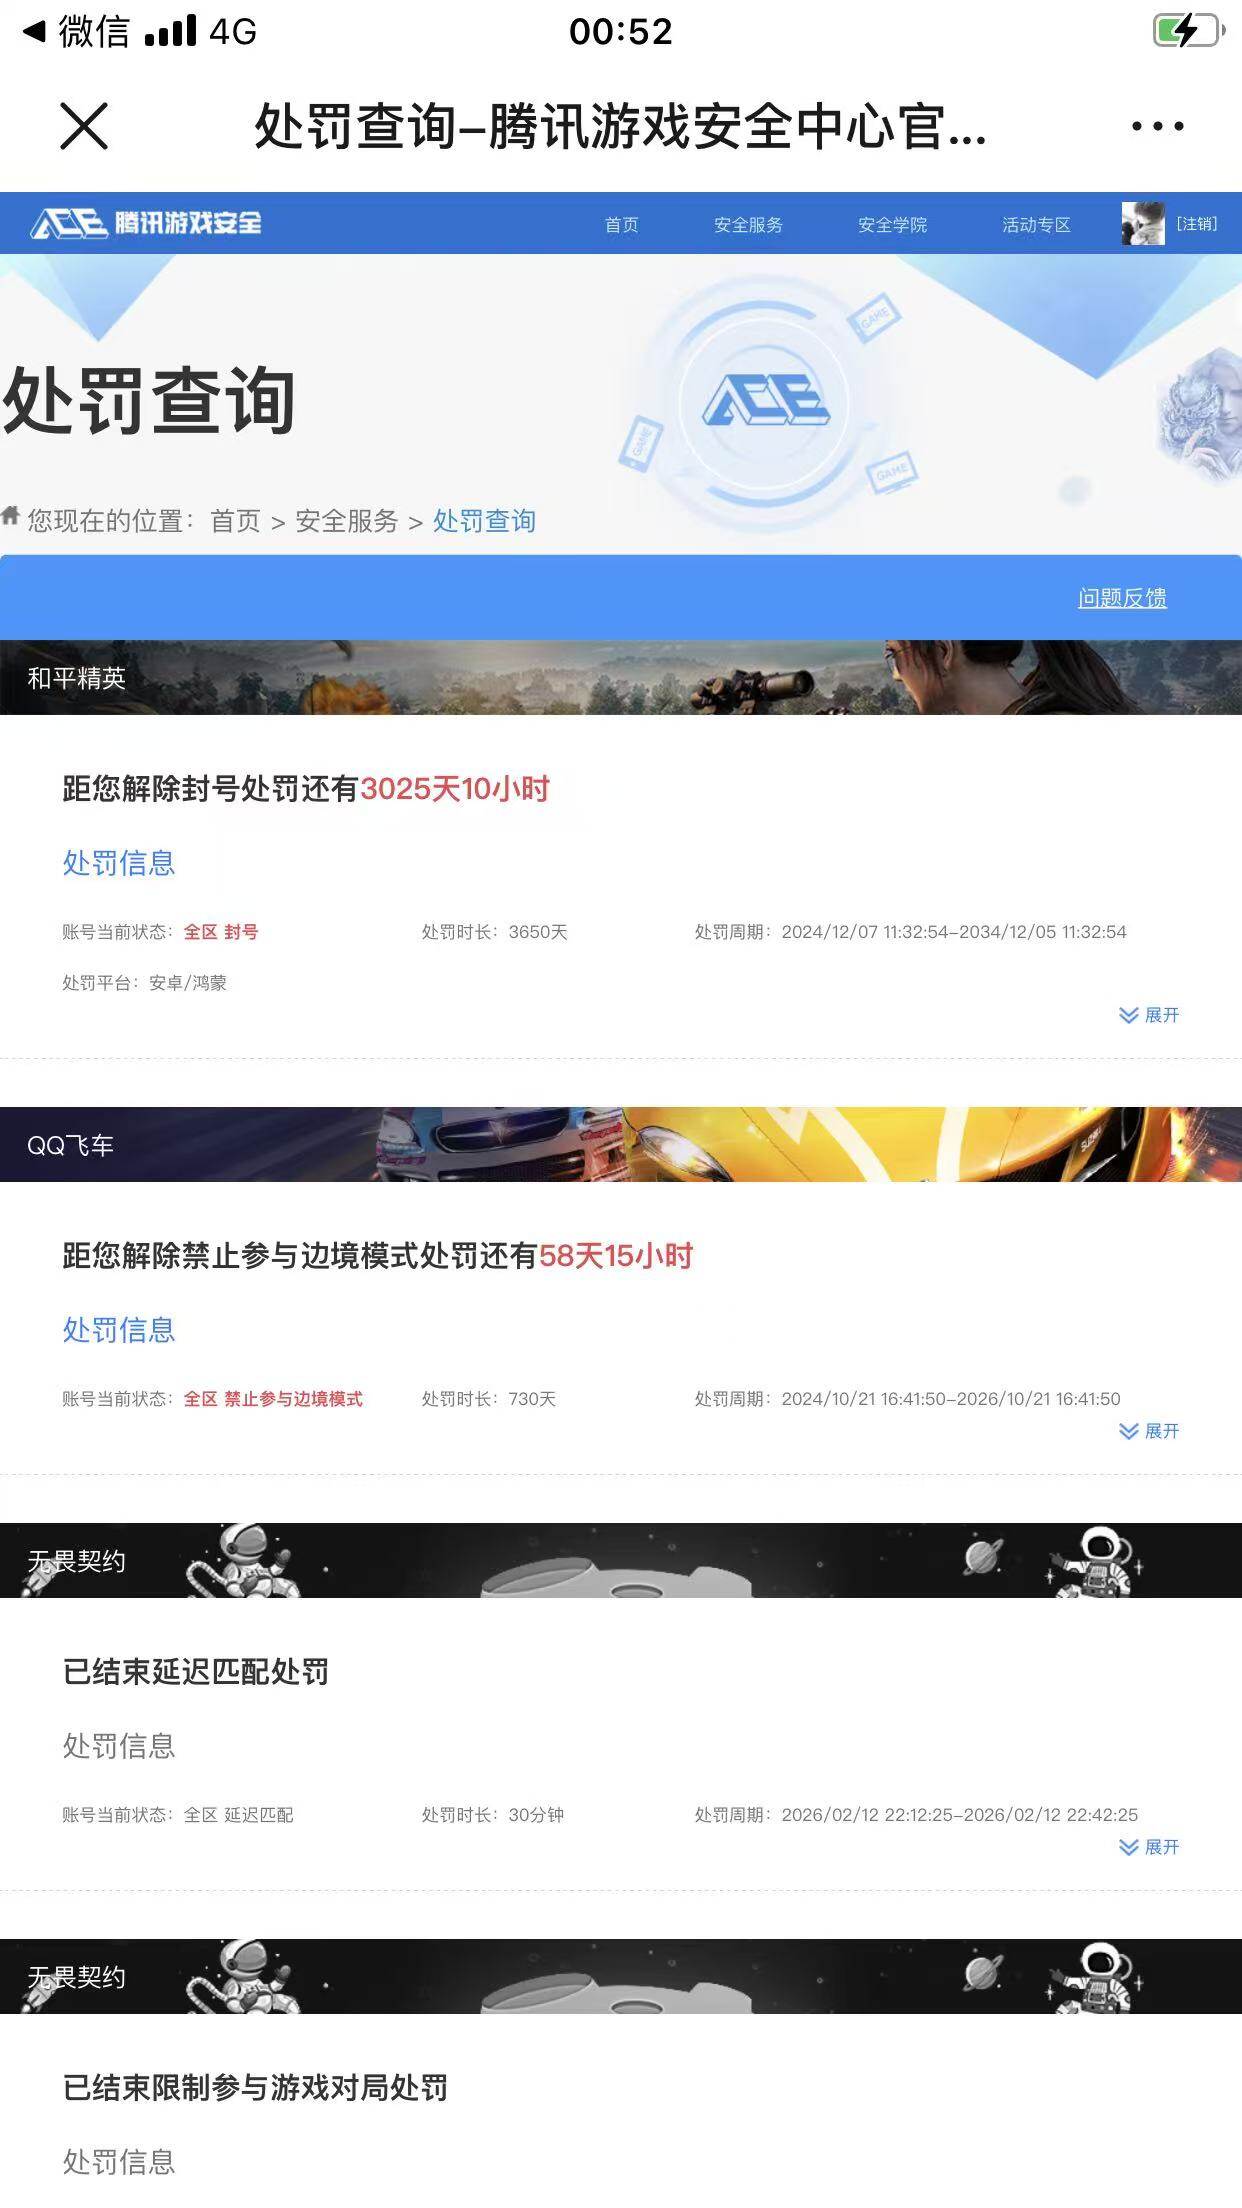1242x2208 pixels.
Task: Click 处罚信息 under 和平精英
Action: 119,863
